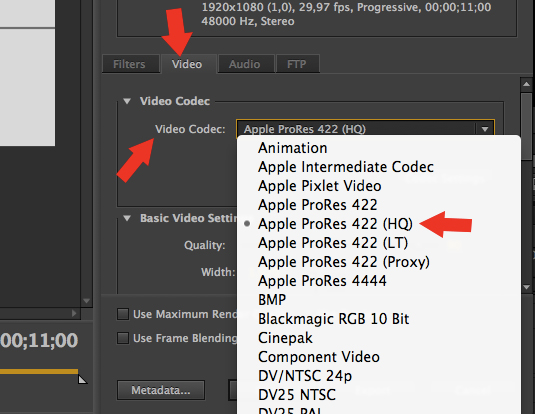Screen dimensions: 535x414
Task: Click preview horizontal scroll right arrow
Action: click(x=74, y=313)
